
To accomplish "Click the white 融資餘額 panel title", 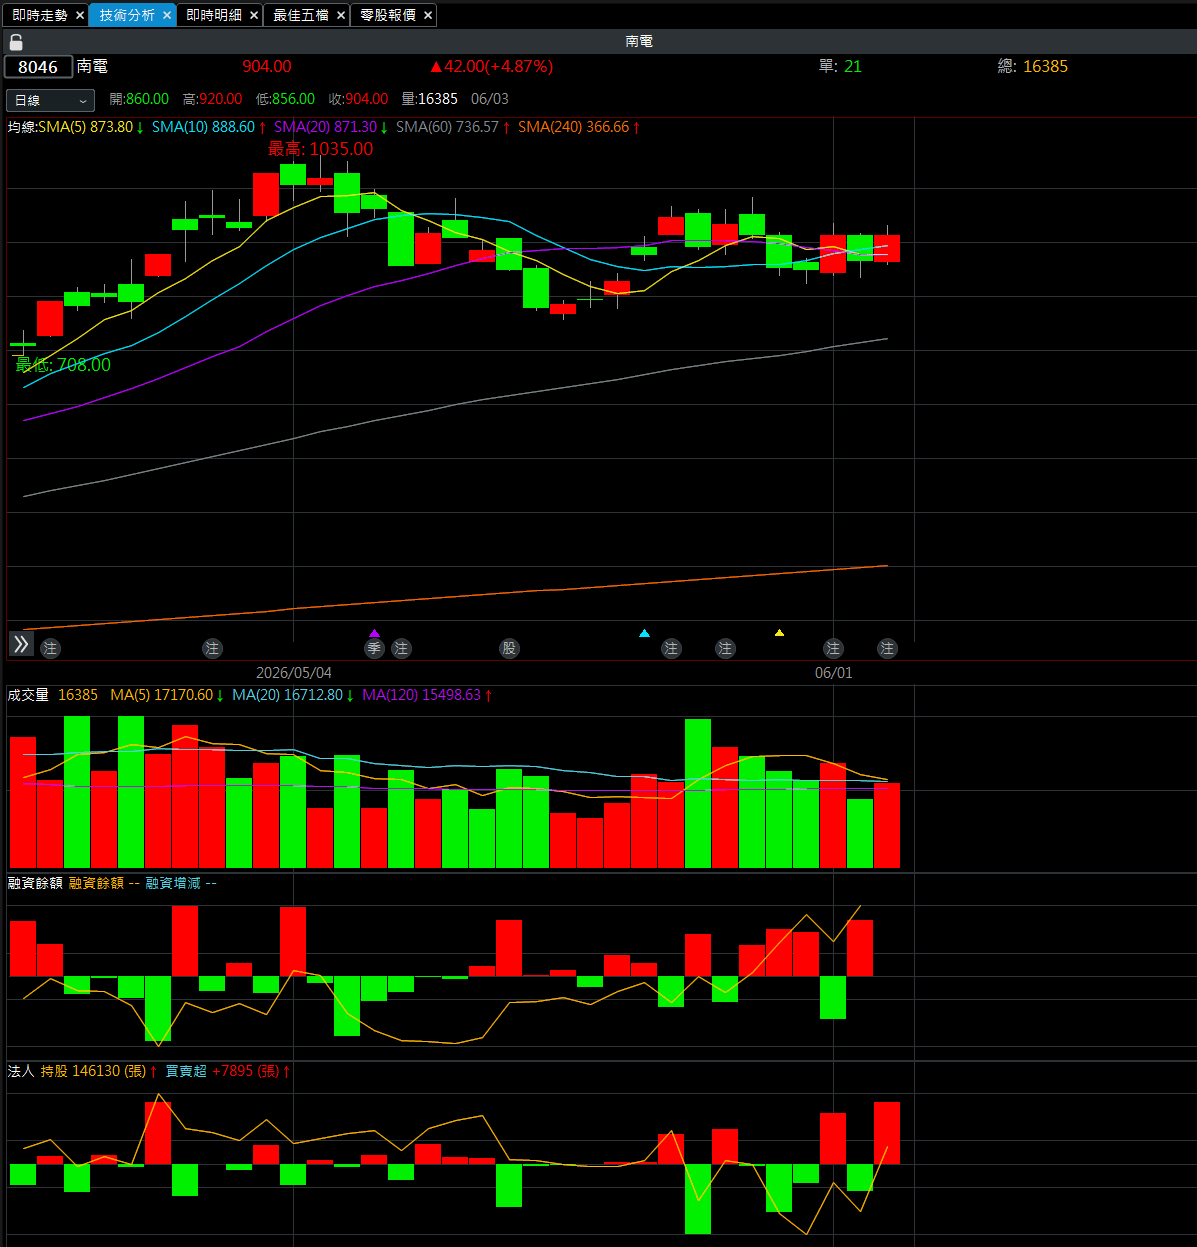I will pos(35,883).
